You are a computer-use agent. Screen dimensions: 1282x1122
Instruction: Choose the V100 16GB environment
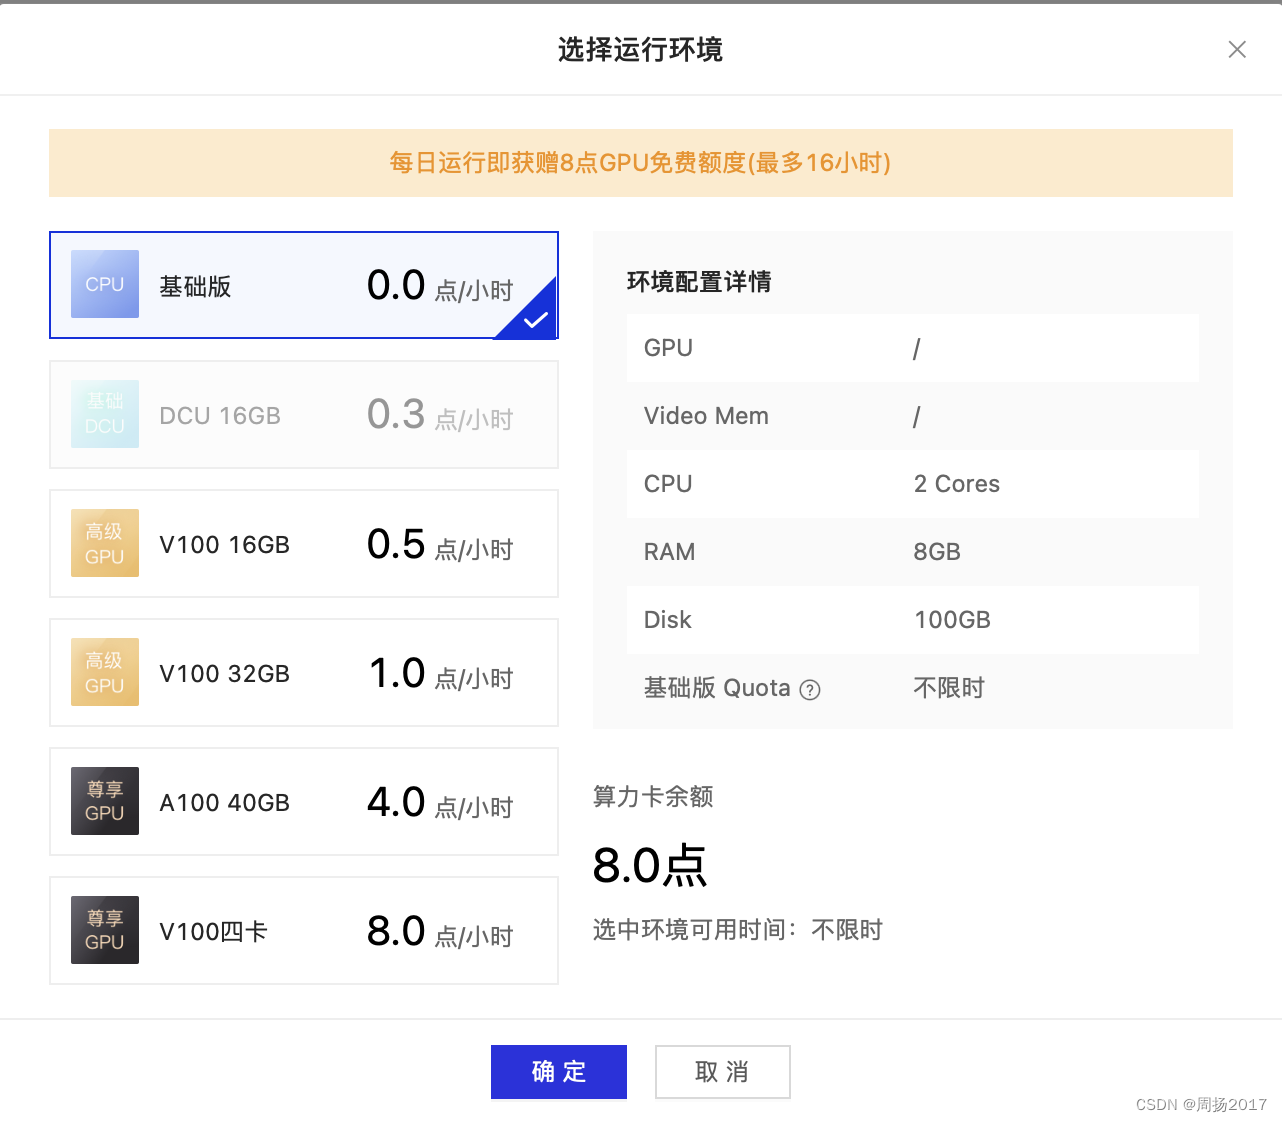click(304, 543)
